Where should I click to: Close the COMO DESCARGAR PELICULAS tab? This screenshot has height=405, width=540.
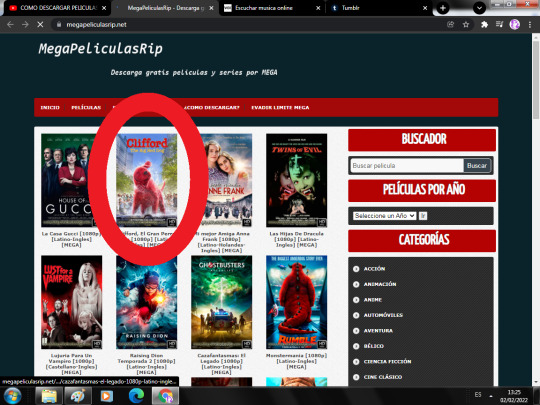tap(104, 8)
